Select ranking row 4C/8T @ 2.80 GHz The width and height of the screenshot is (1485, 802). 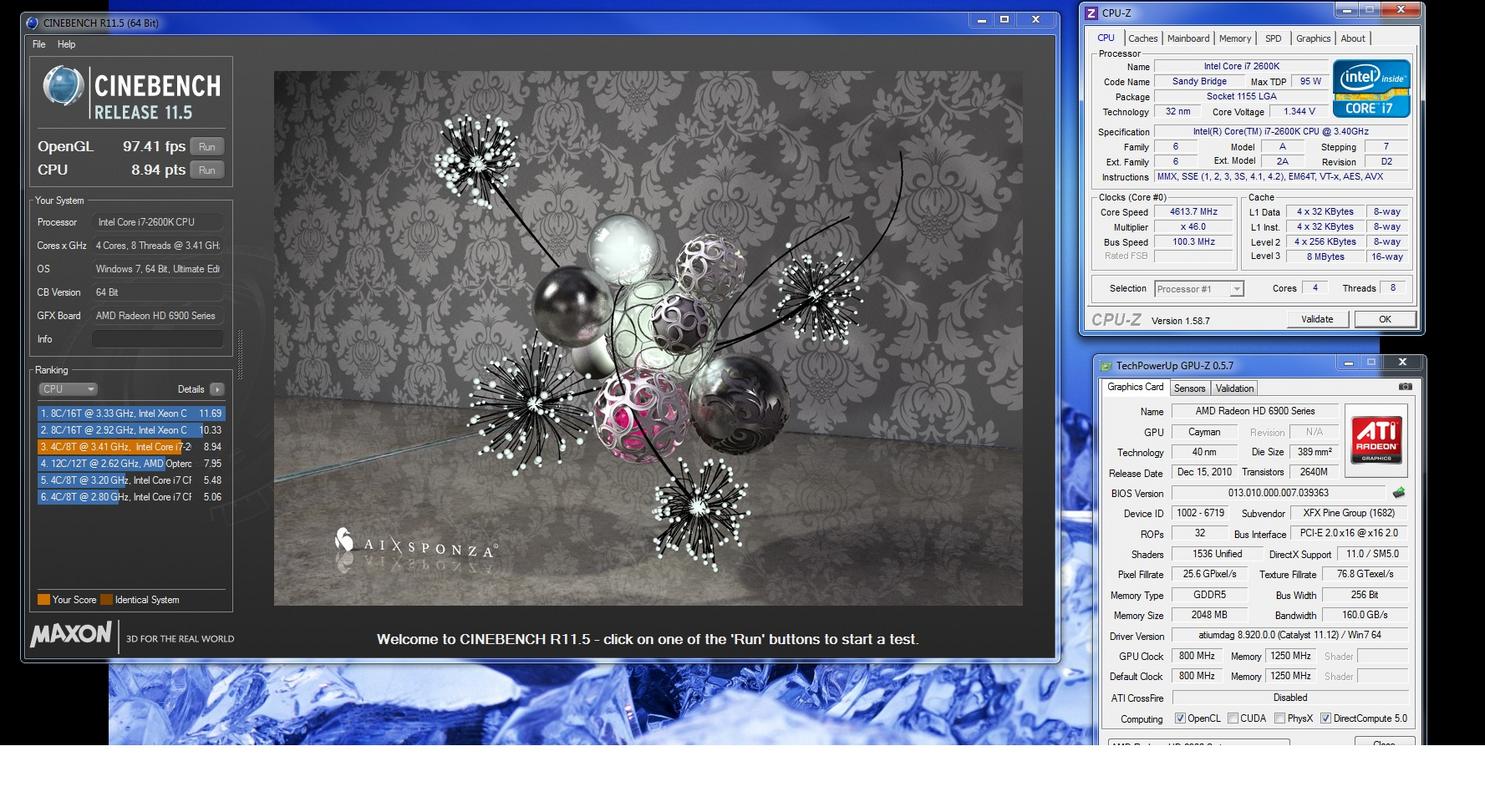click(131, 497)
